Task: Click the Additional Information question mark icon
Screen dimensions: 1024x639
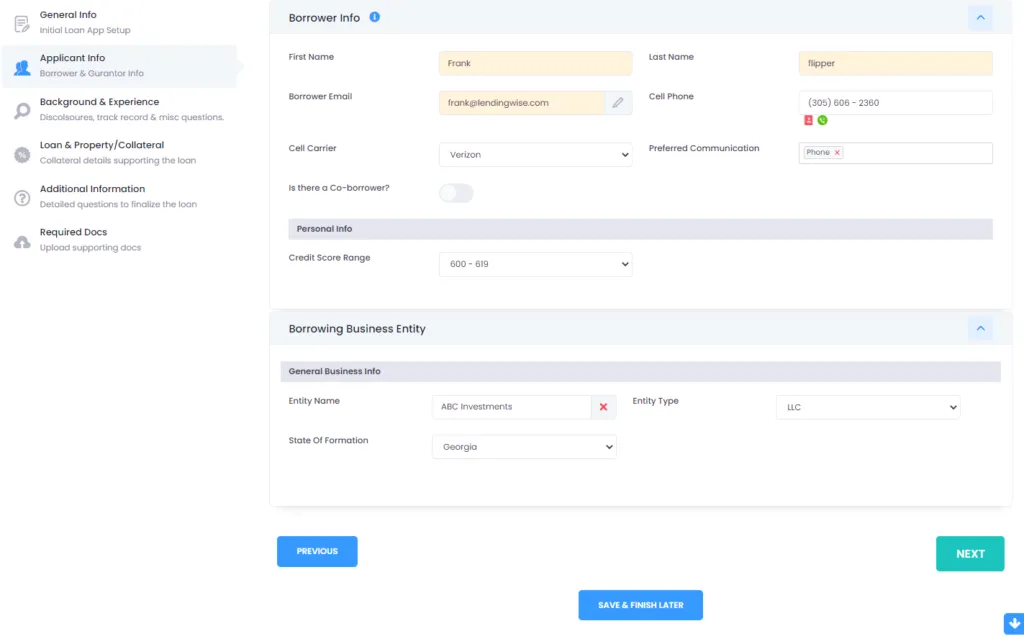Action: pos(22,197)
